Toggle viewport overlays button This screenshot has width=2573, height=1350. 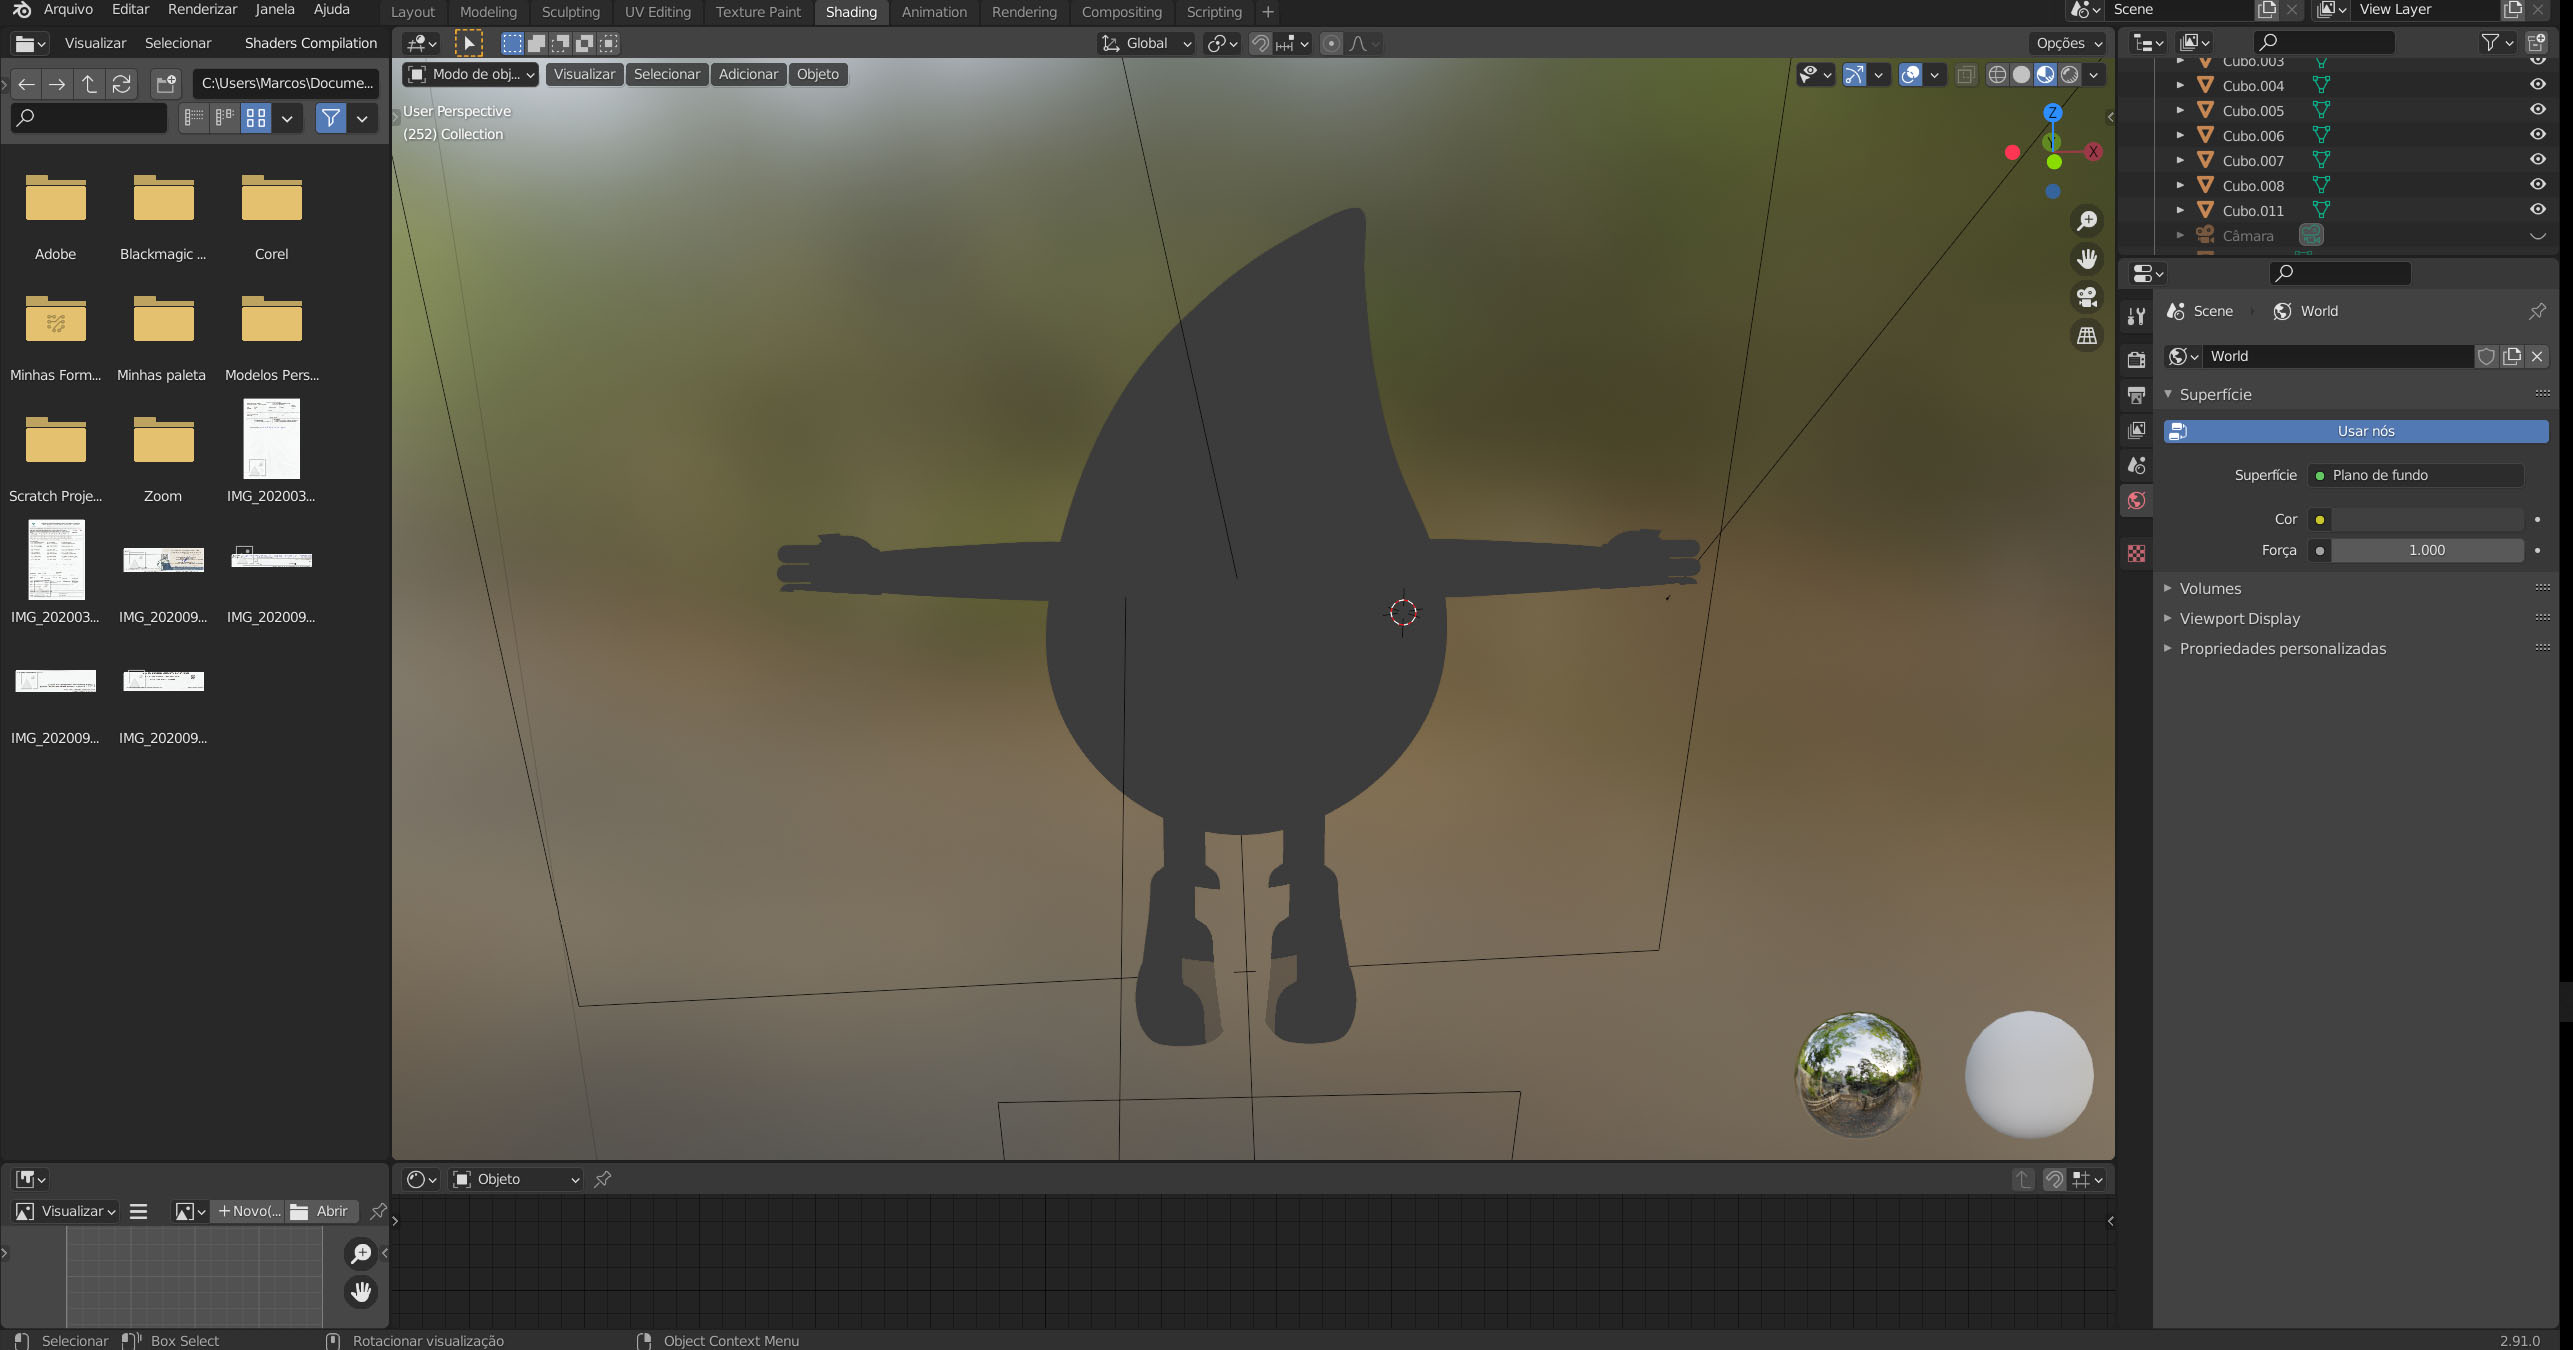pos(1910,75)
